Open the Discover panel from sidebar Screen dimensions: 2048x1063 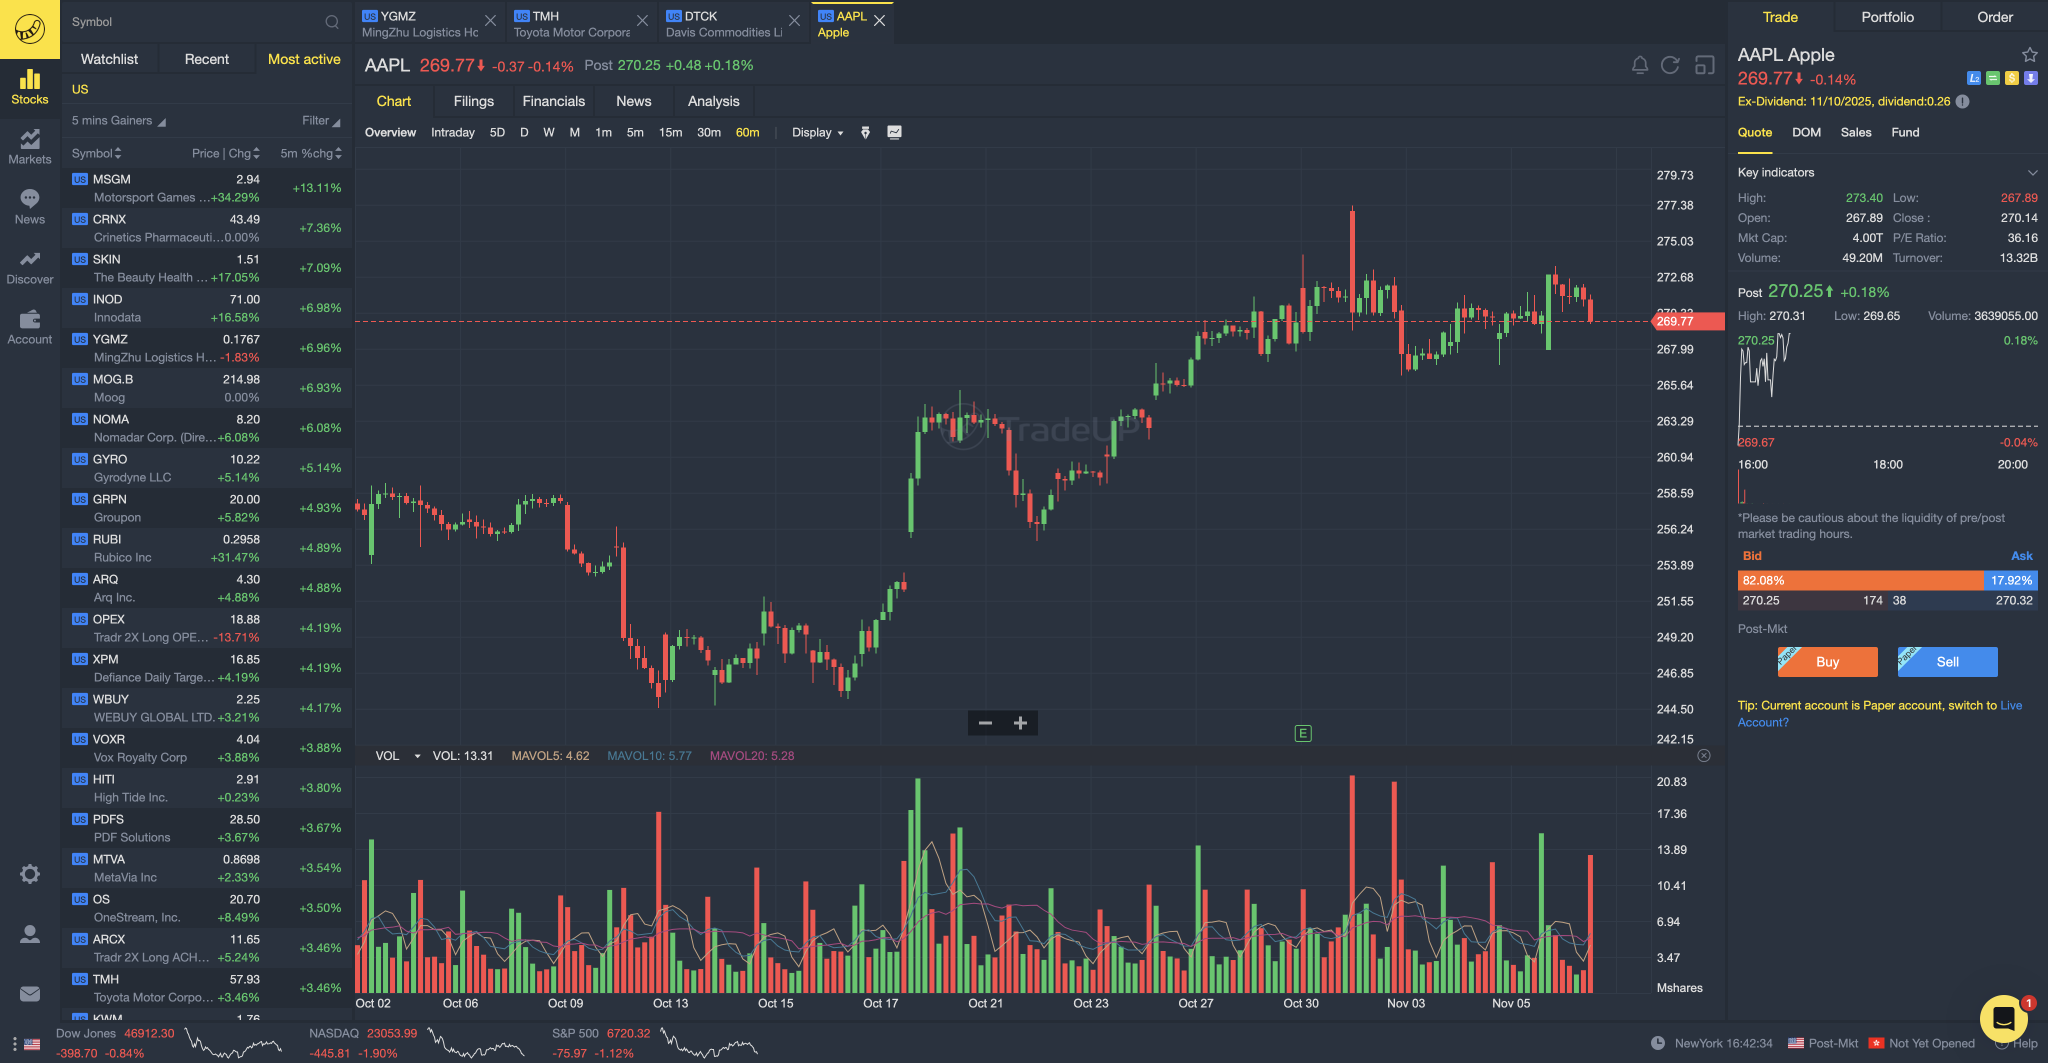click(x=29, y=267)
